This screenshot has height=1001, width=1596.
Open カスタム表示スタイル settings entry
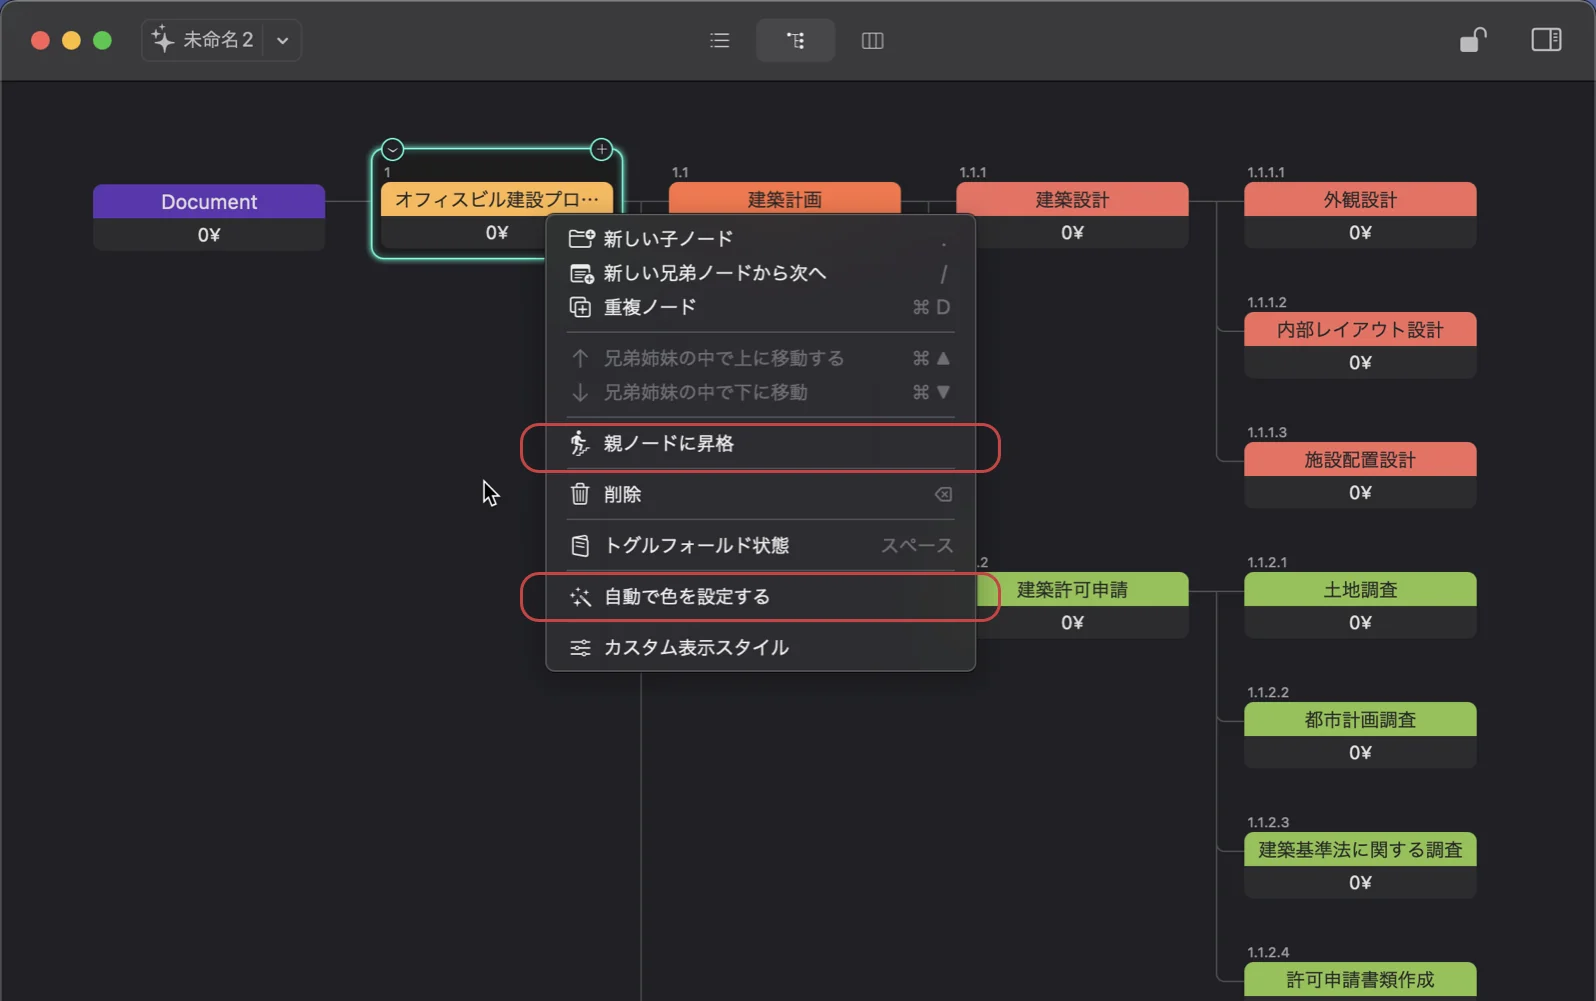(696, 648)
